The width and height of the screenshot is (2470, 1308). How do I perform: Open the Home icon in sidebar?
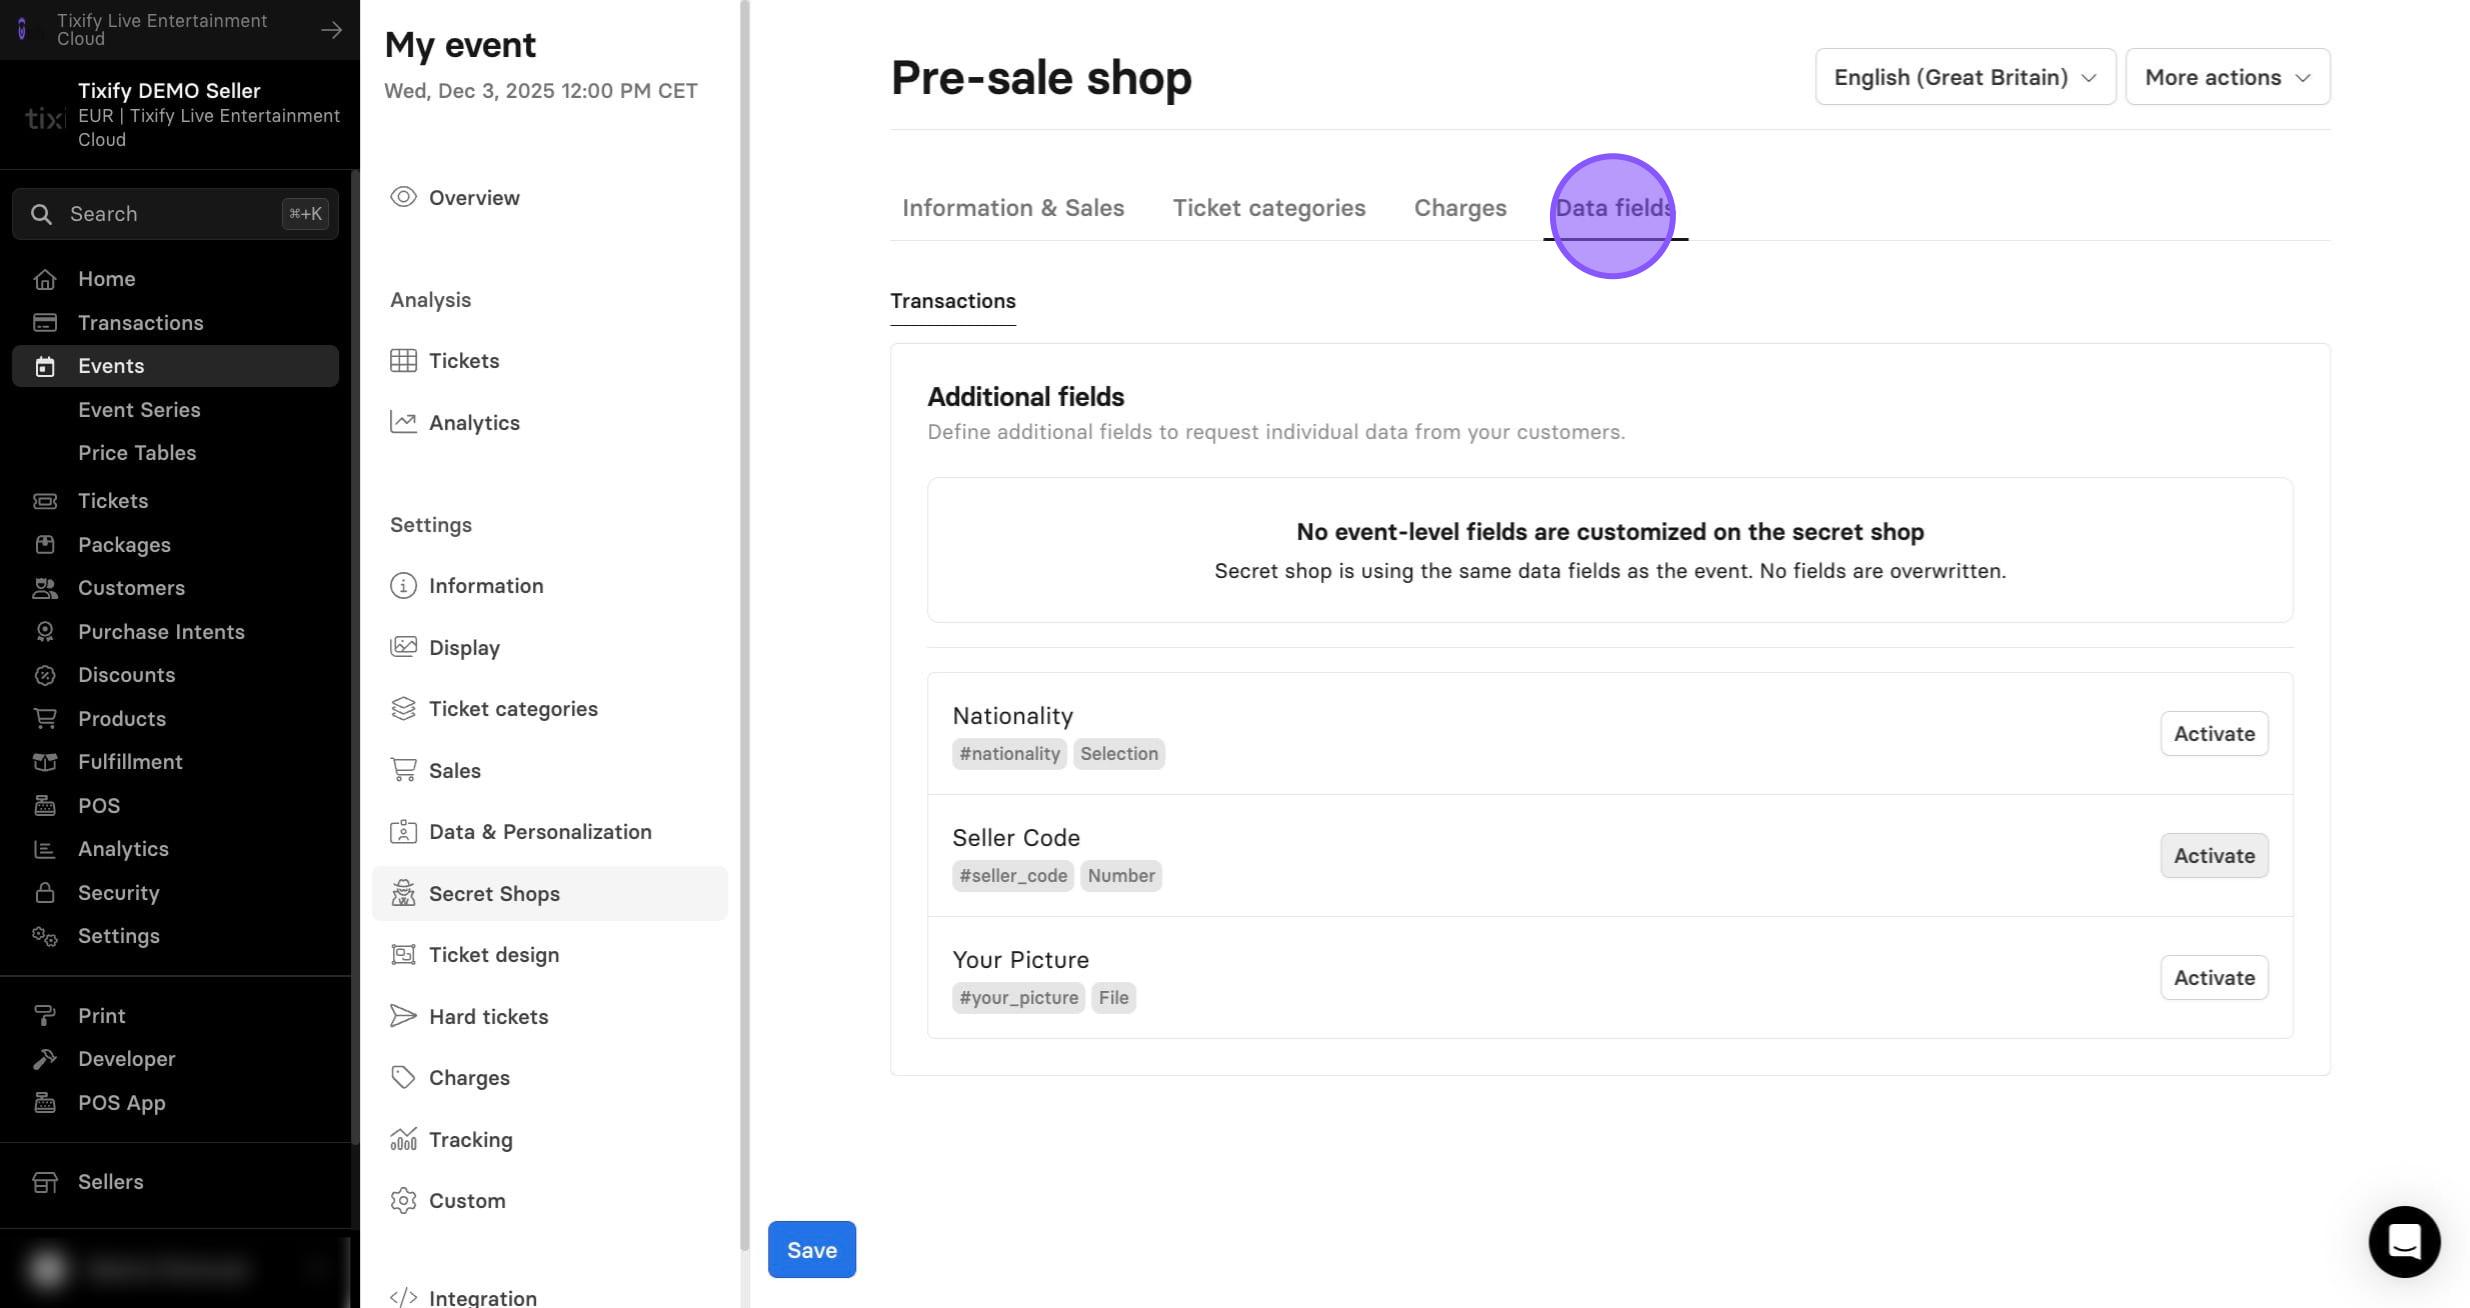coord(45,279)
